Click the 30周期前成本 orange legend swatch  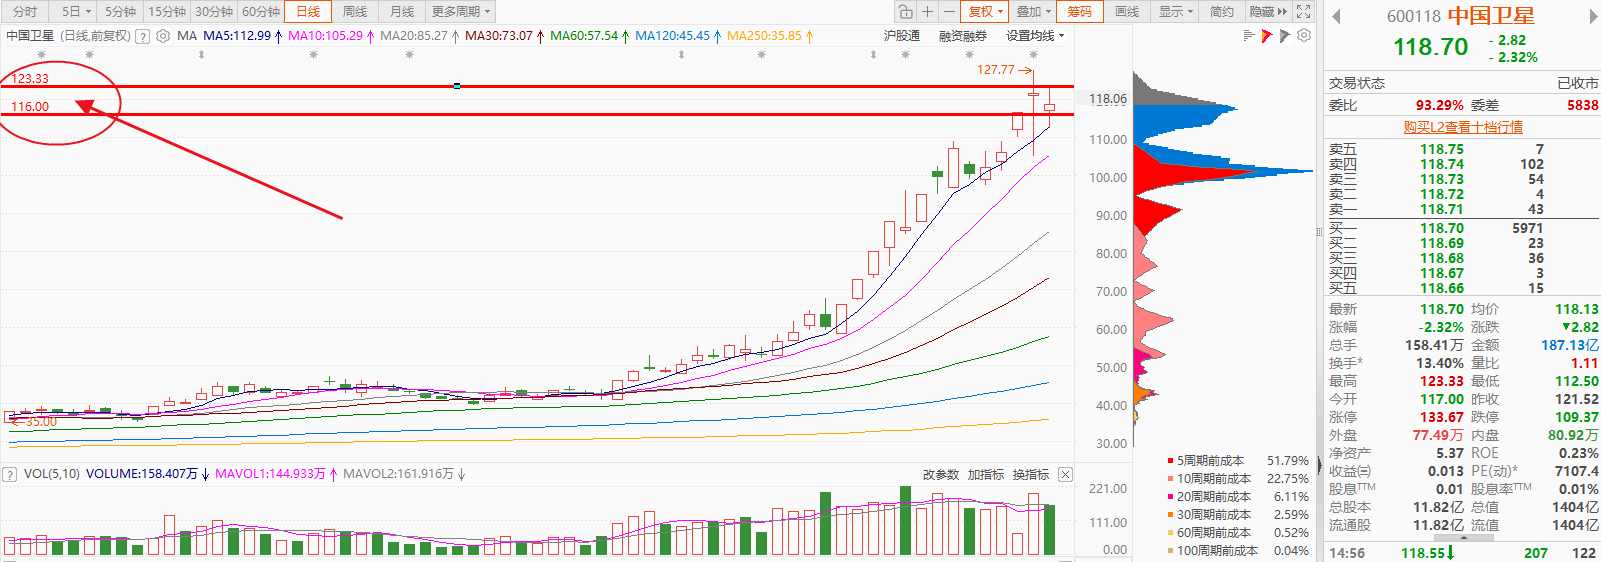tap(1170, 515)
